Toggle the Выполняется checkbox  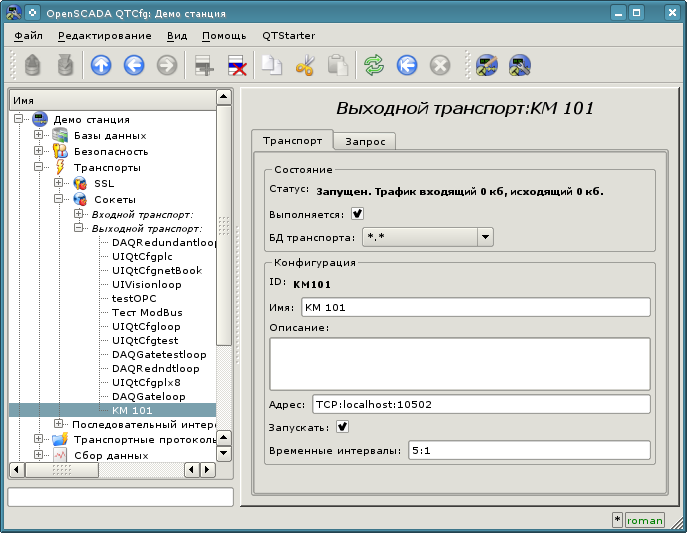[x=357, y=214]
